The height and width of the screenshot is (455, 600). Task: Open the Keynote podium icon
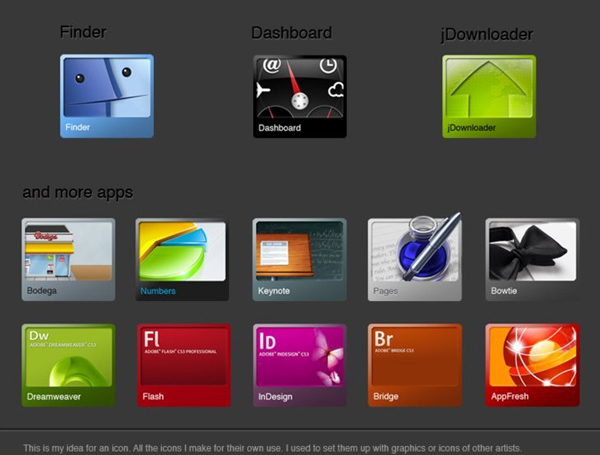coord(300,259)
